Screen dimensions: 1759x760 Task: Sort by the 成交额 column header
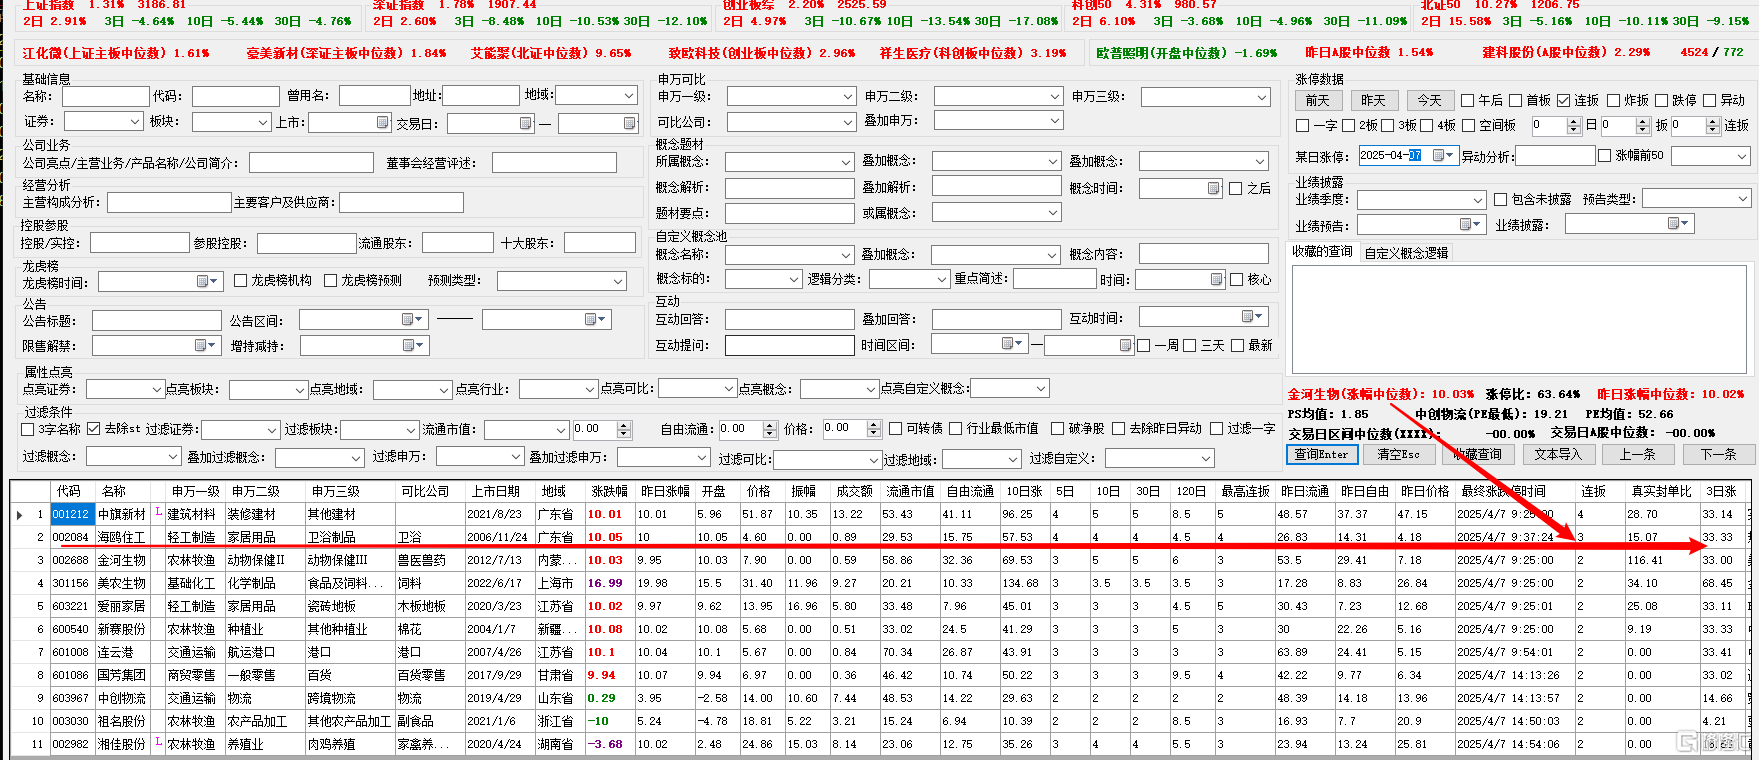[x=854, y=491]
